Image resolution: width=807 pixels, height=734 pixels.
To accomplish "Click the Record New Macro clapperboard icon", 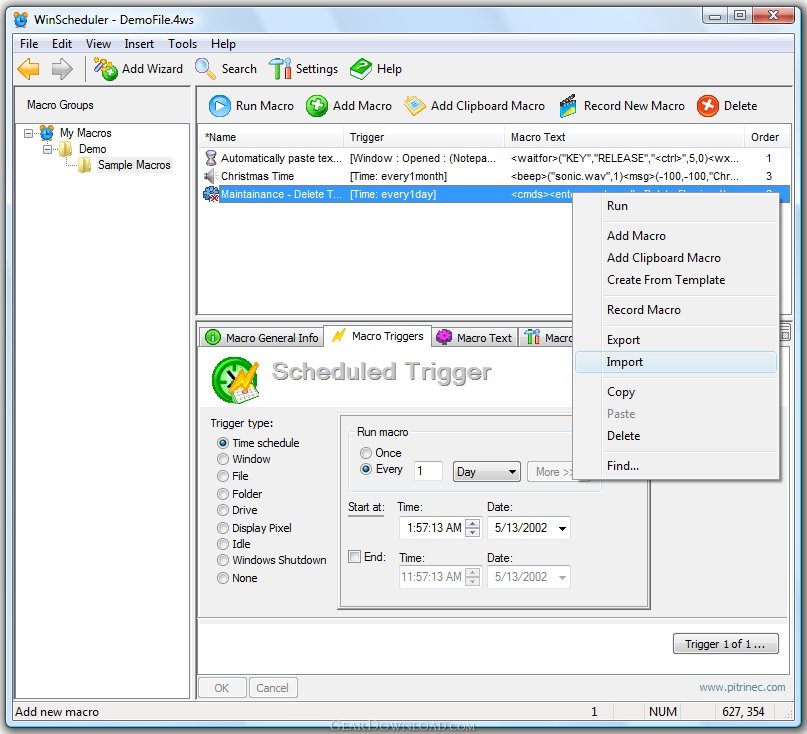I will tap(567, 106).
